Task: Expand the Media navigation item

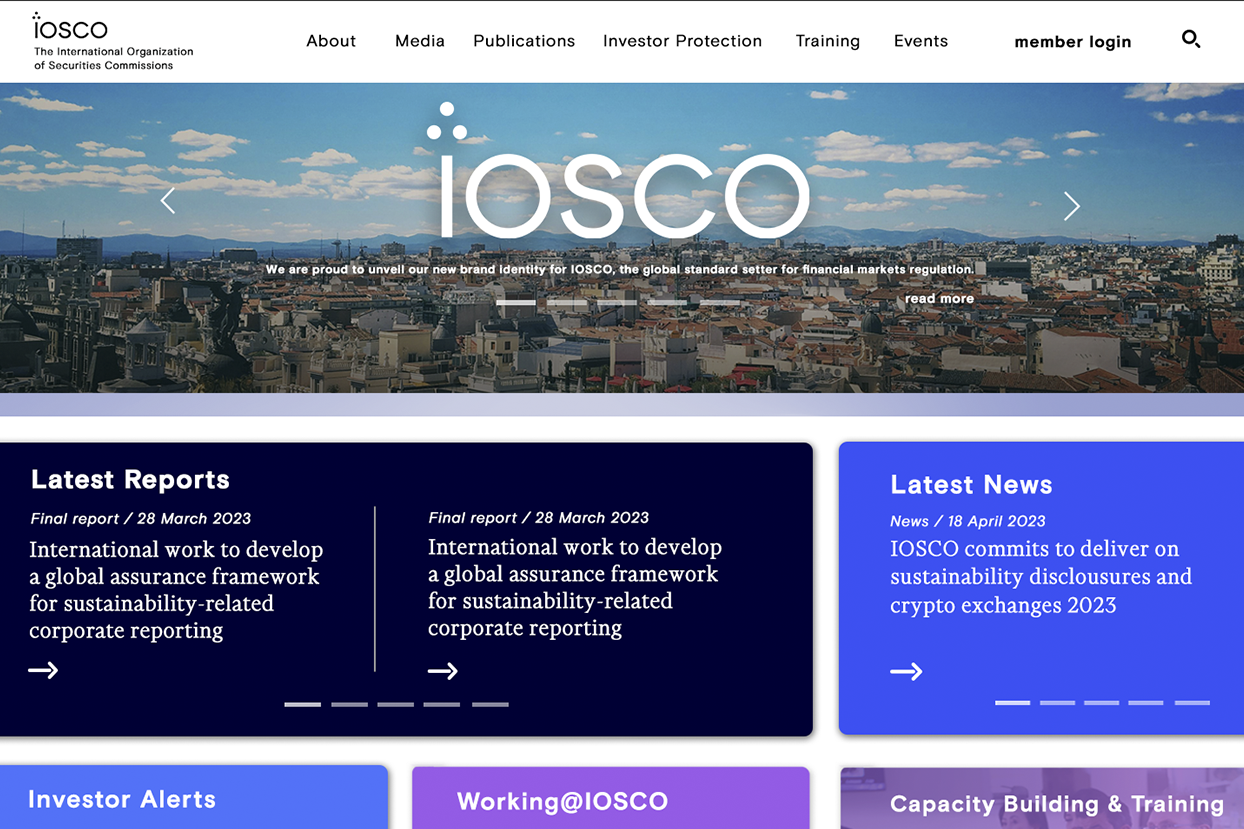Action: [419, 41]
